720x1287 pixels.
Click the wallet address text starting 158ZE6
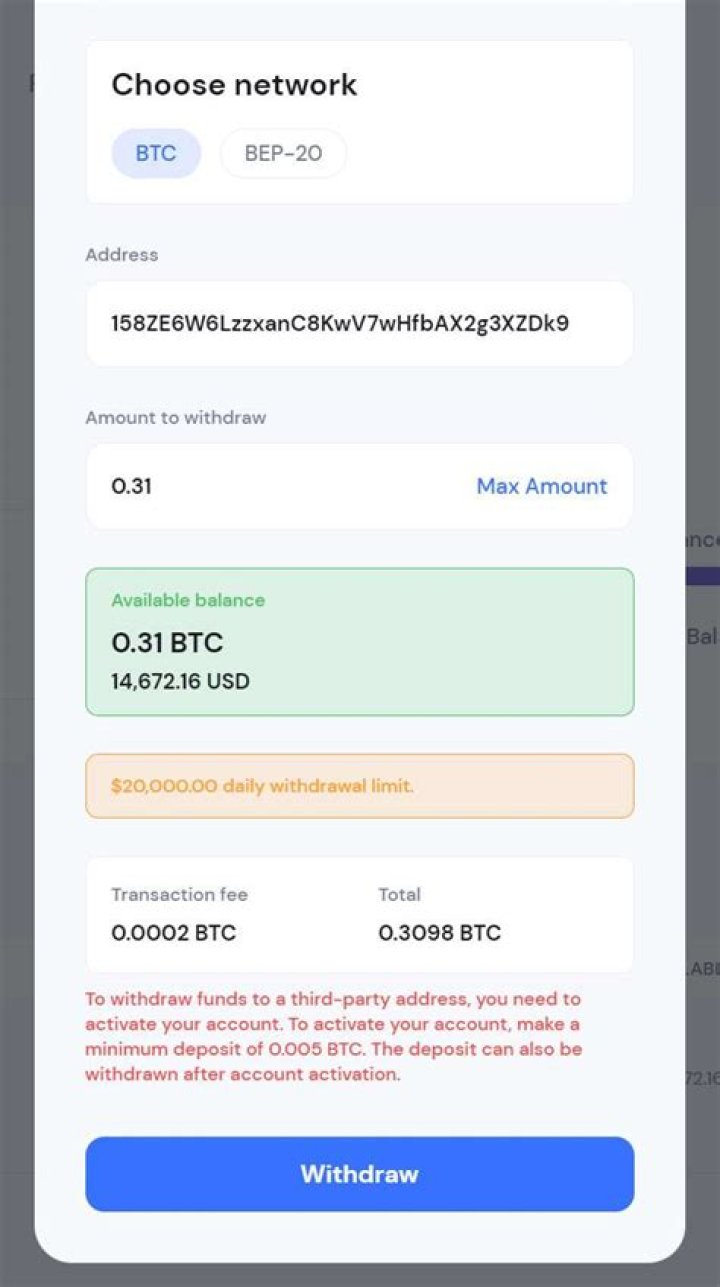340,323
